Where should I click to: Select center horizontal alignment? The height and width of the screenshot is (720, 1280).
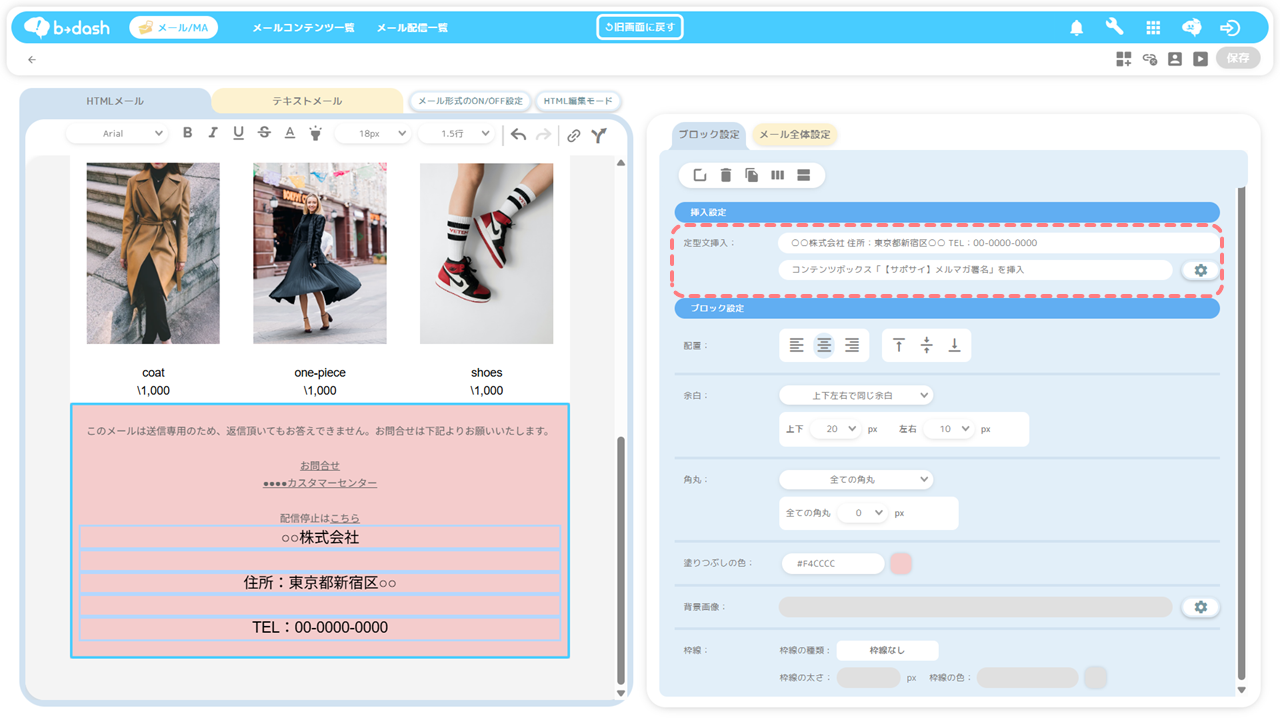(824, 345)
